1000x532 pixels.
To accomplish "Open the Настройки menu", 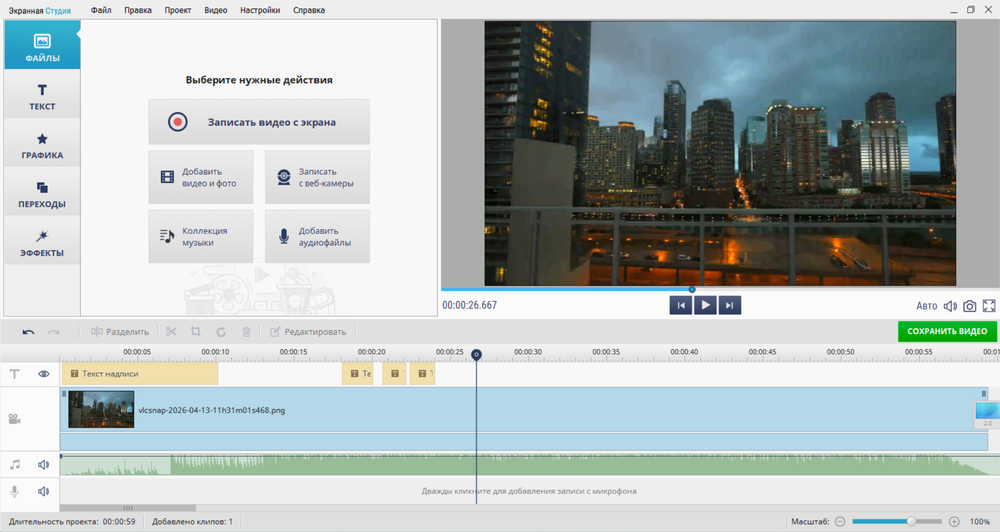I will (x=260, y=10).
